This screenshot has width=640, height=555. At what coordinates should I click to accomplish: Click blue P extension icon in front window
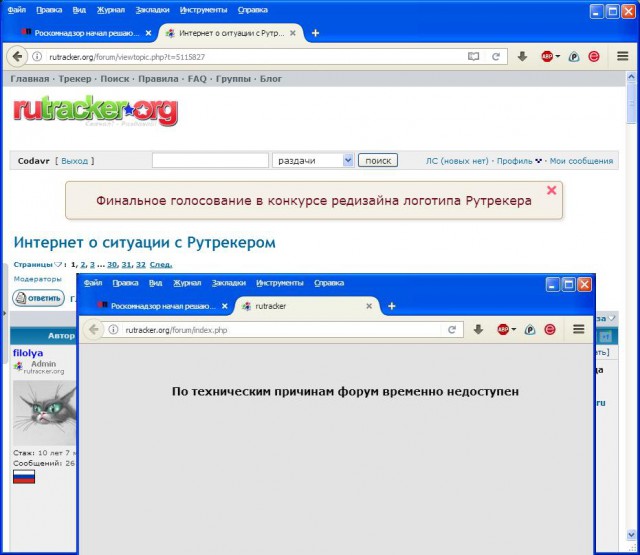pyautogui.click(x=530, y=330)
